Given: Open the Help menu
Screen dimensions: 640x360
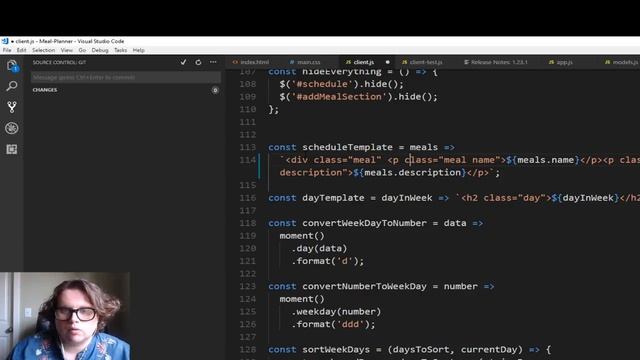Looking at the screenshot, I should pos(139,50).
